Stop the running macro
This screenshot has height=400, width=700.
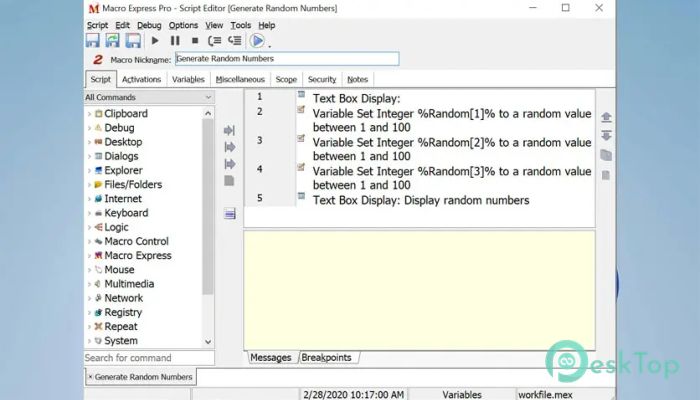(x=195, y=41)
